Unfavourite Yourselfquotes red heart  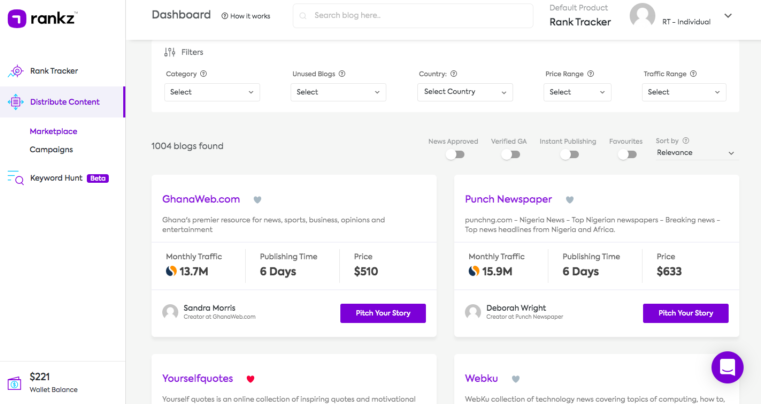251,379
